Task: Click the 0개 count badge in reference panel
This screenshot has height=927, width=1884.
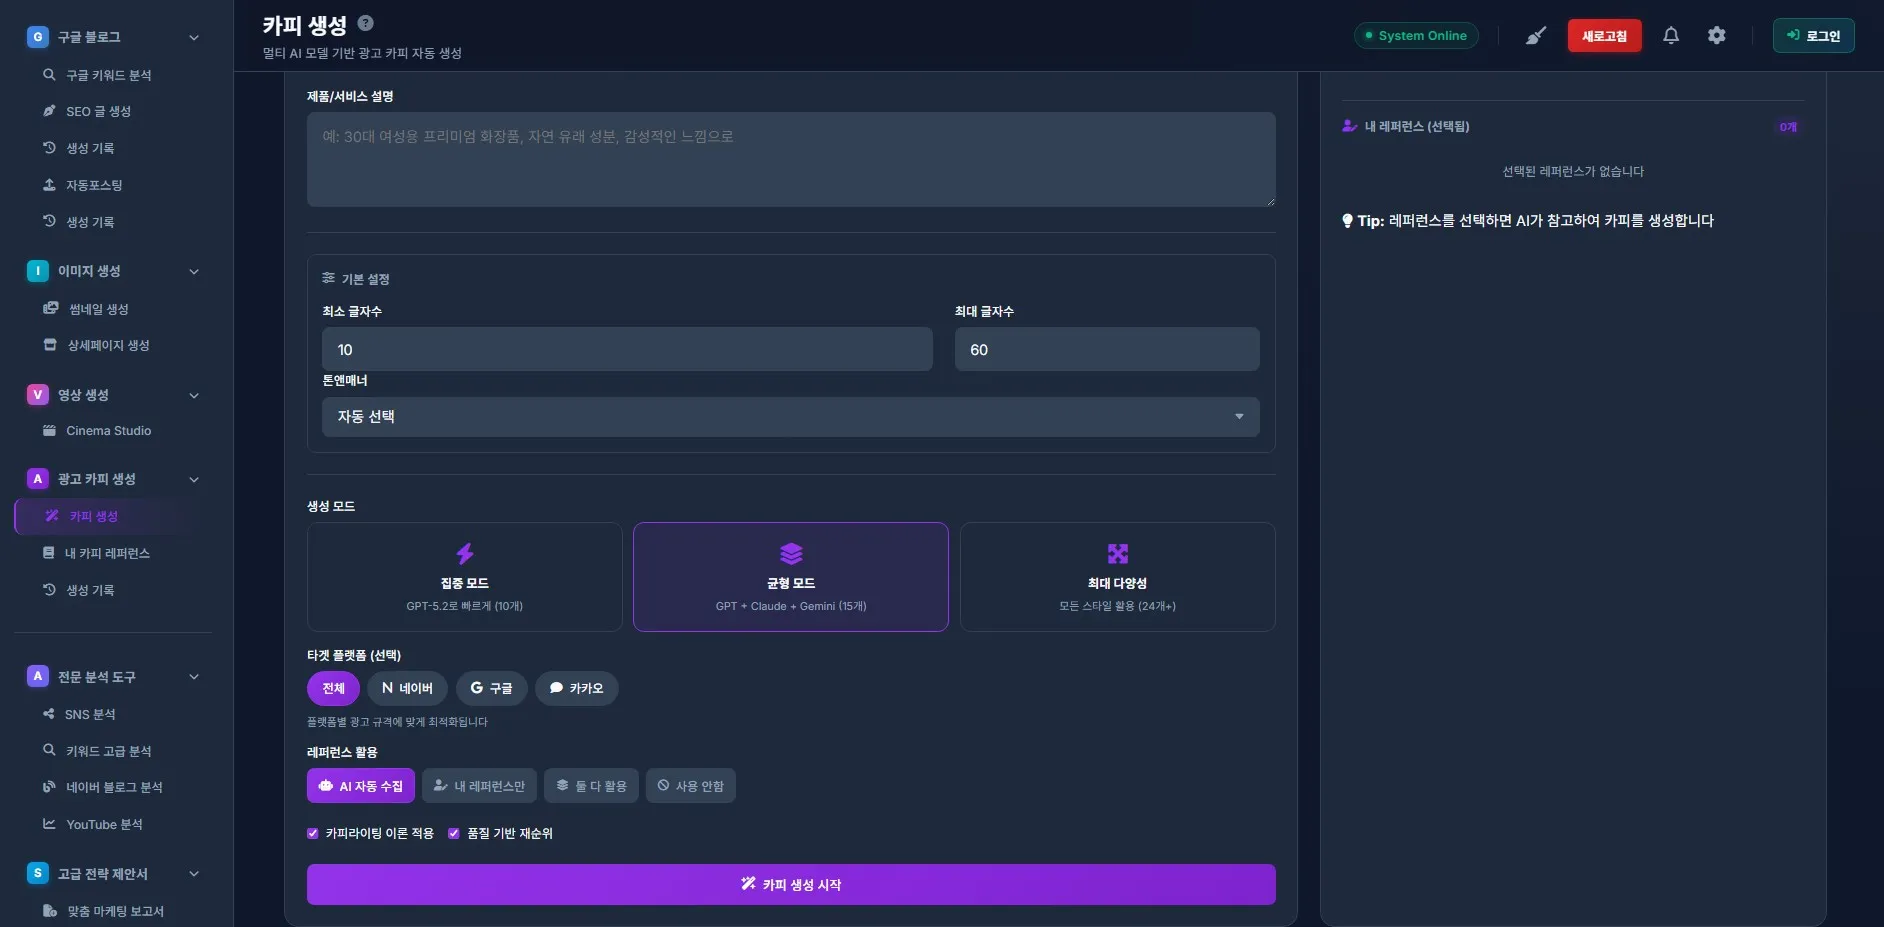Action: (x=1788, y=127)
